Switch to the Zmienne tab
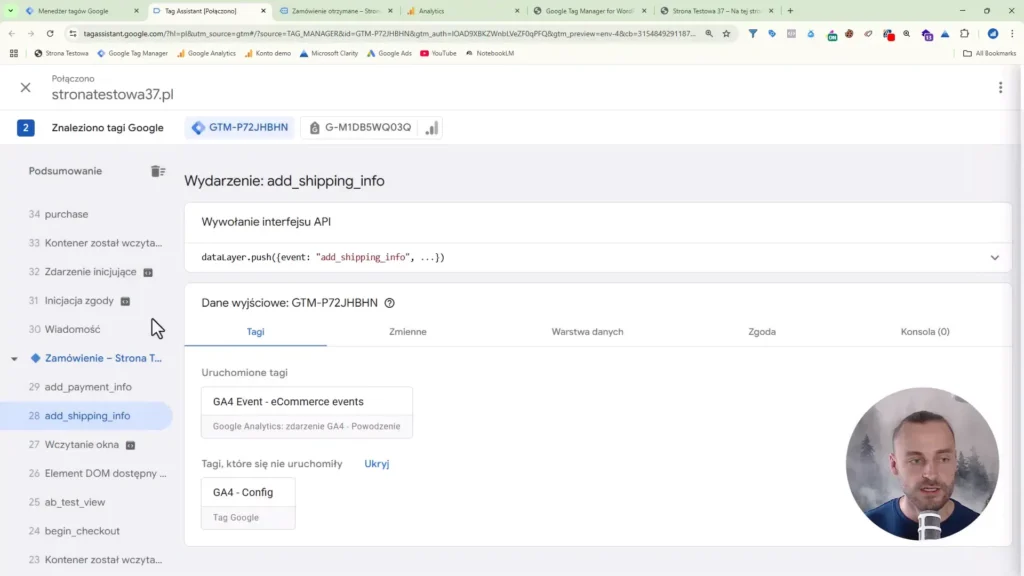1024x576 pixels. (408, 332)
